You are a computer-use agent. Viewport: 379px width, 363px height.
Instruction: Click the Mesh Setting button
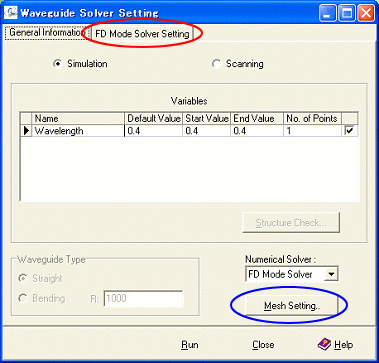[292, 306]
